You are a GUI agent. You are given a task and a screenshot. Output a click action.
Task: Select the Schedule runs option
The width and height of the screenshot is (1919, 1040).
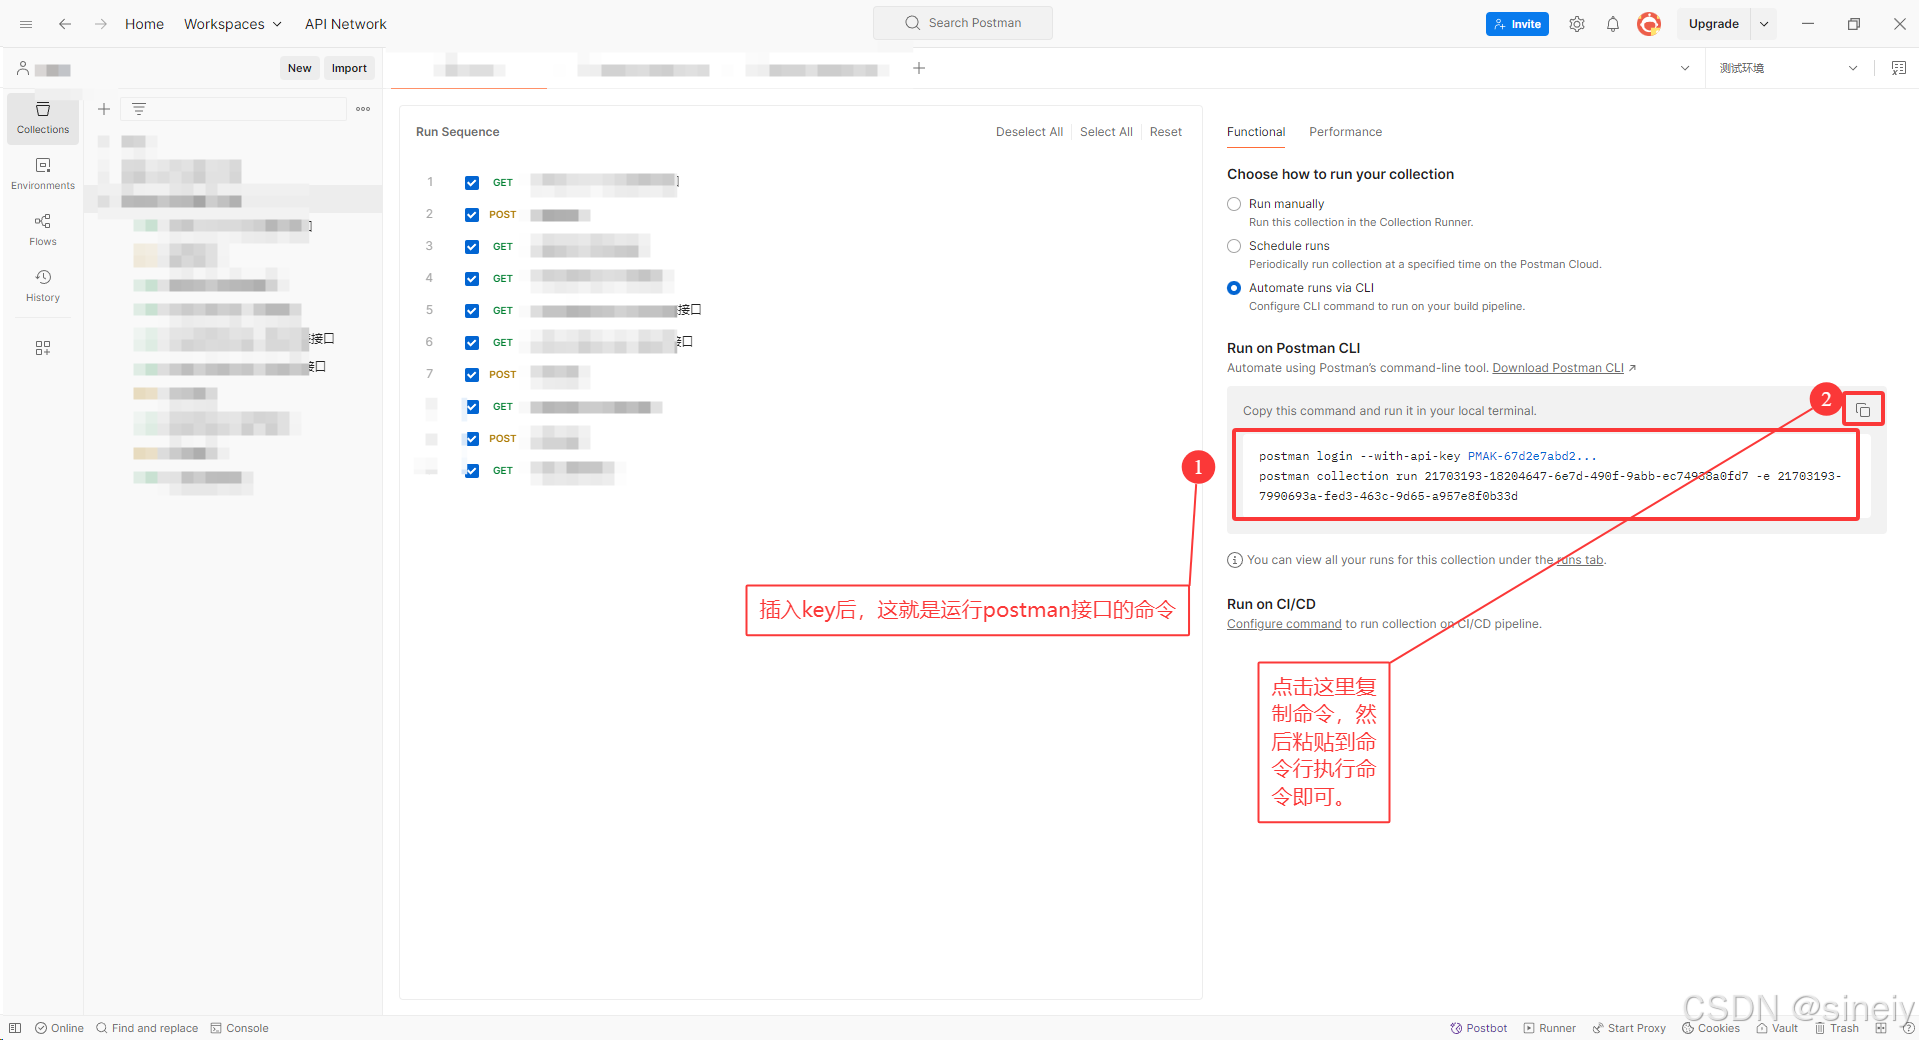1234,246
